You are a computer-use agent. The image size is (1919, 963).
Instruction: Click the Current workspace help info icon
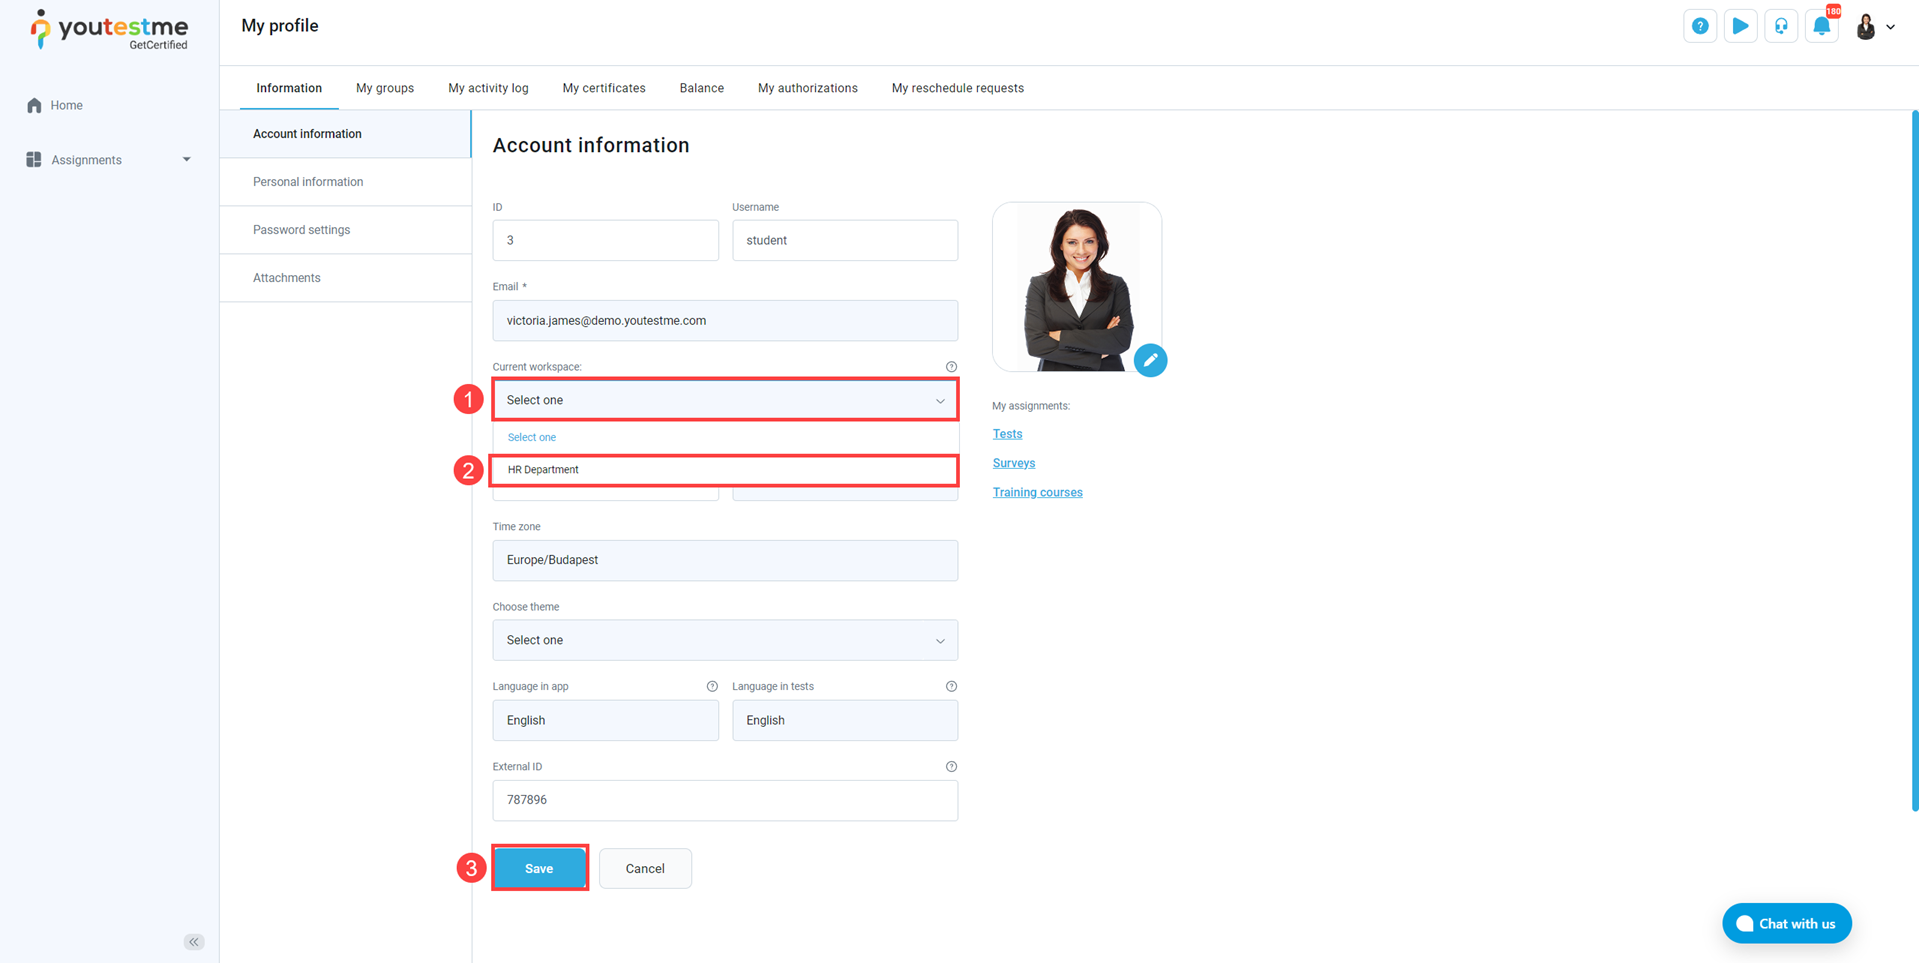coord(951,367)
